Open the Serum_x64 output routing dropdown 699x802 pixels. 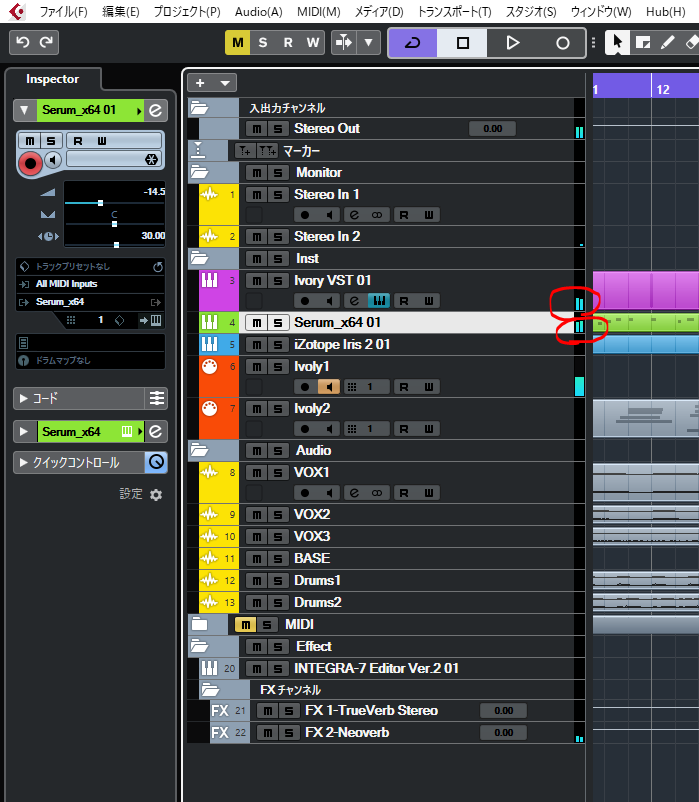point(90,302)
